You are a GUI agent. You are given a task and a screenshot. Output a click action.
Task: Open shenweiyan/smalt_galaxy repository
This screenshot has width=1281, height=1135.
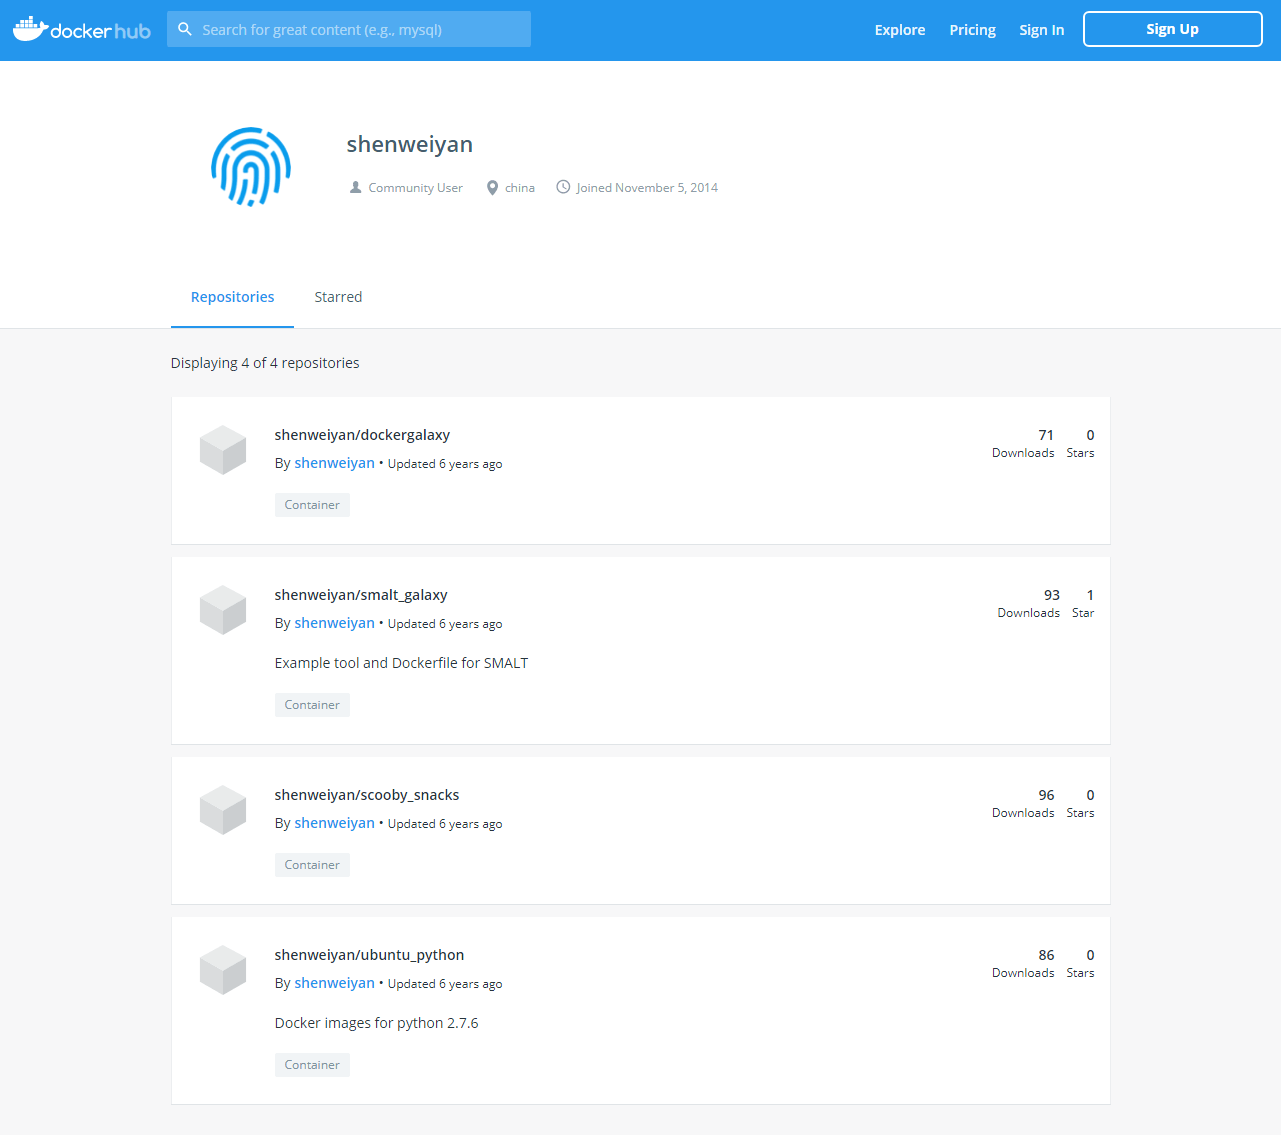tap(361, 595)
